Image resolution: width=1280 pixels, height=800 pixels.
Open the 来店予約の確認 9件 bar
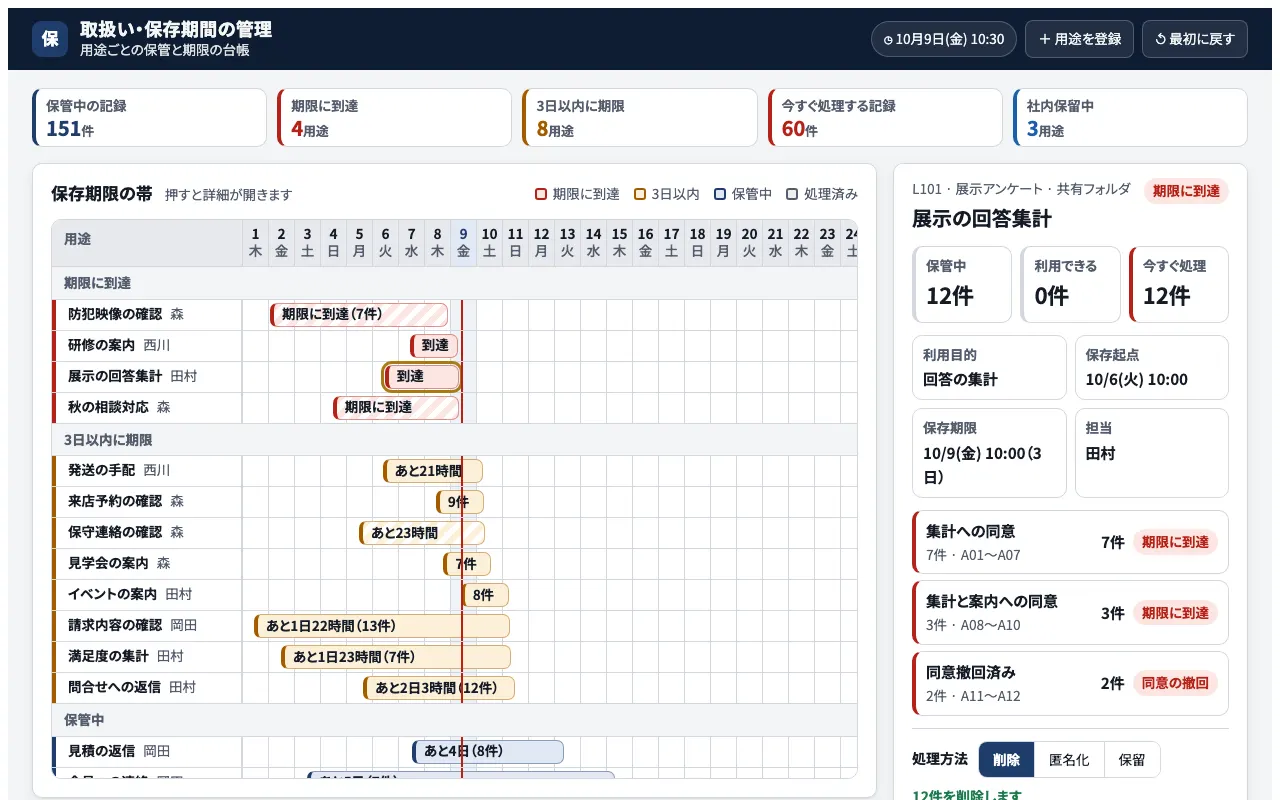point(460,502)
